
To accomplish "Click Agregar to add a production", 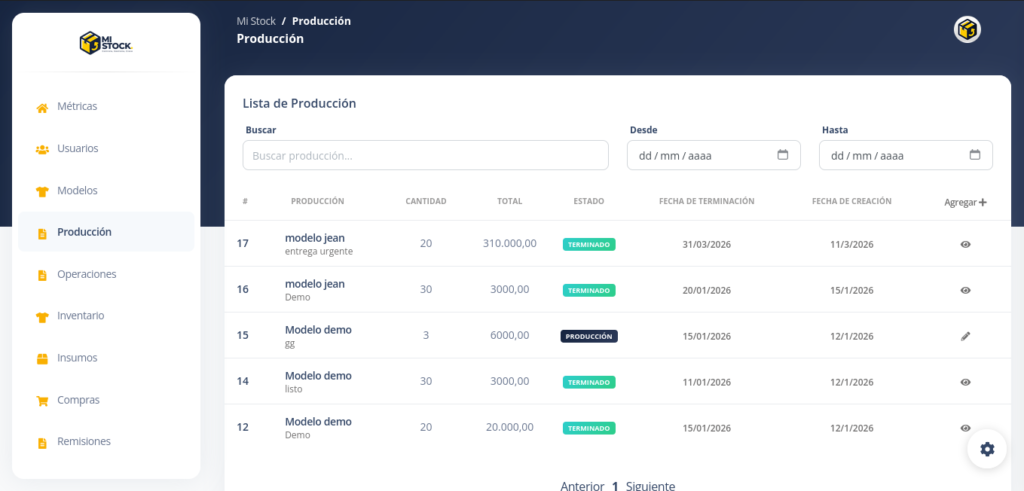I will pos(965,202).
